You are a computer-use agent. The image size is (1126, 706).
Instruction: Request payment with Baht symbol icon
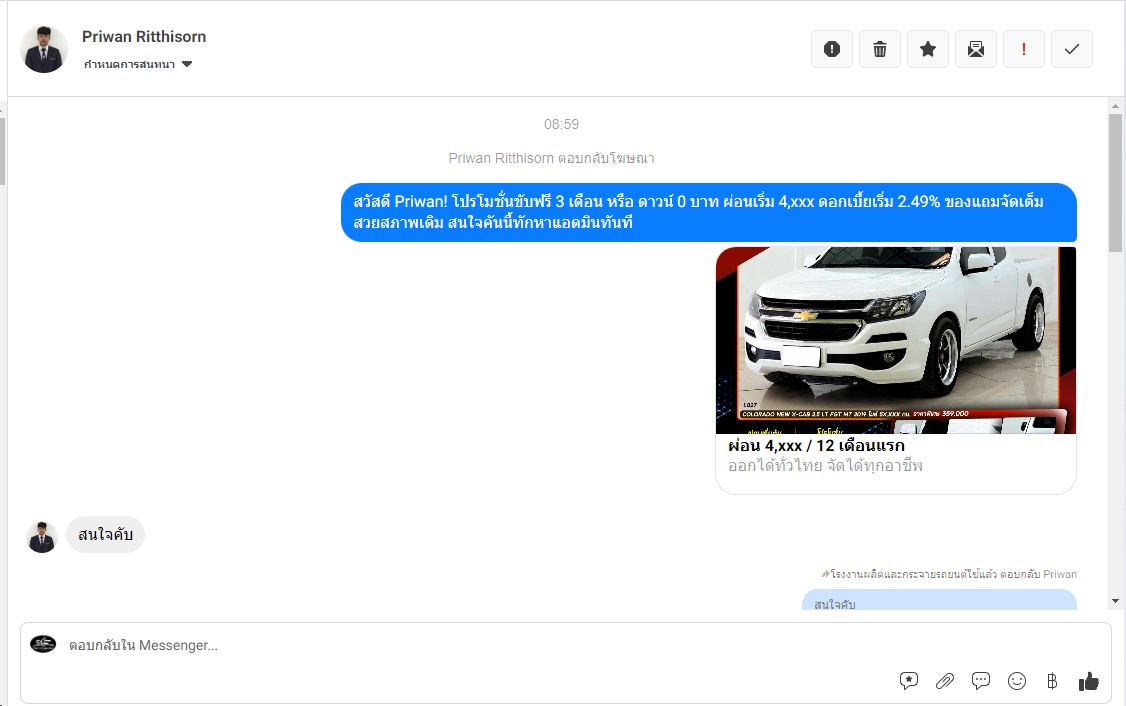1052,681
